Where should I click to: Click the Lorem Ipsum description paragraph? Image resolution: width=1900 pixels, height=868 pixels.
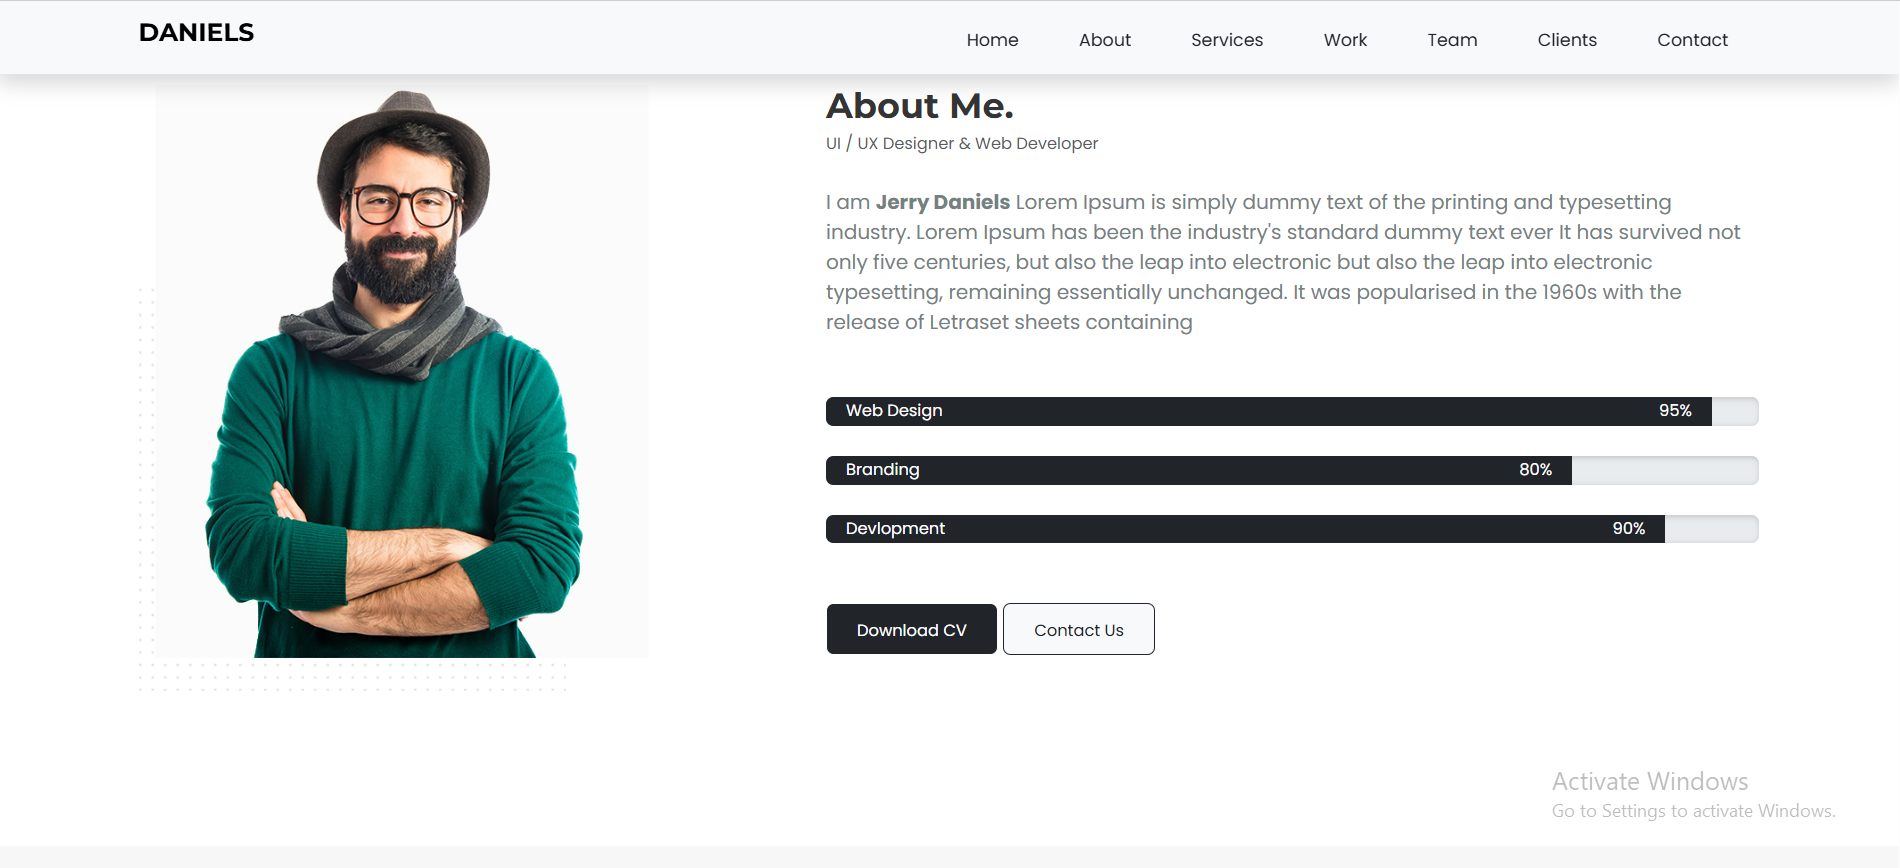1282,262
